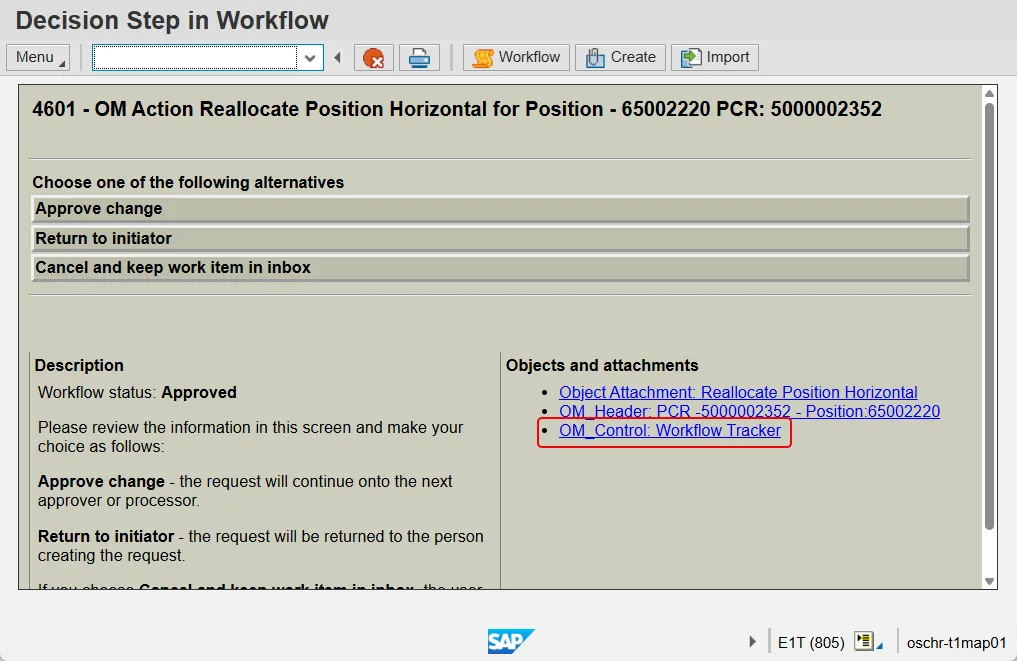Open the OM_Control: Workflow Tracker link
The width and height of the screenshot is (1017, 661).
tap(670, 430)
